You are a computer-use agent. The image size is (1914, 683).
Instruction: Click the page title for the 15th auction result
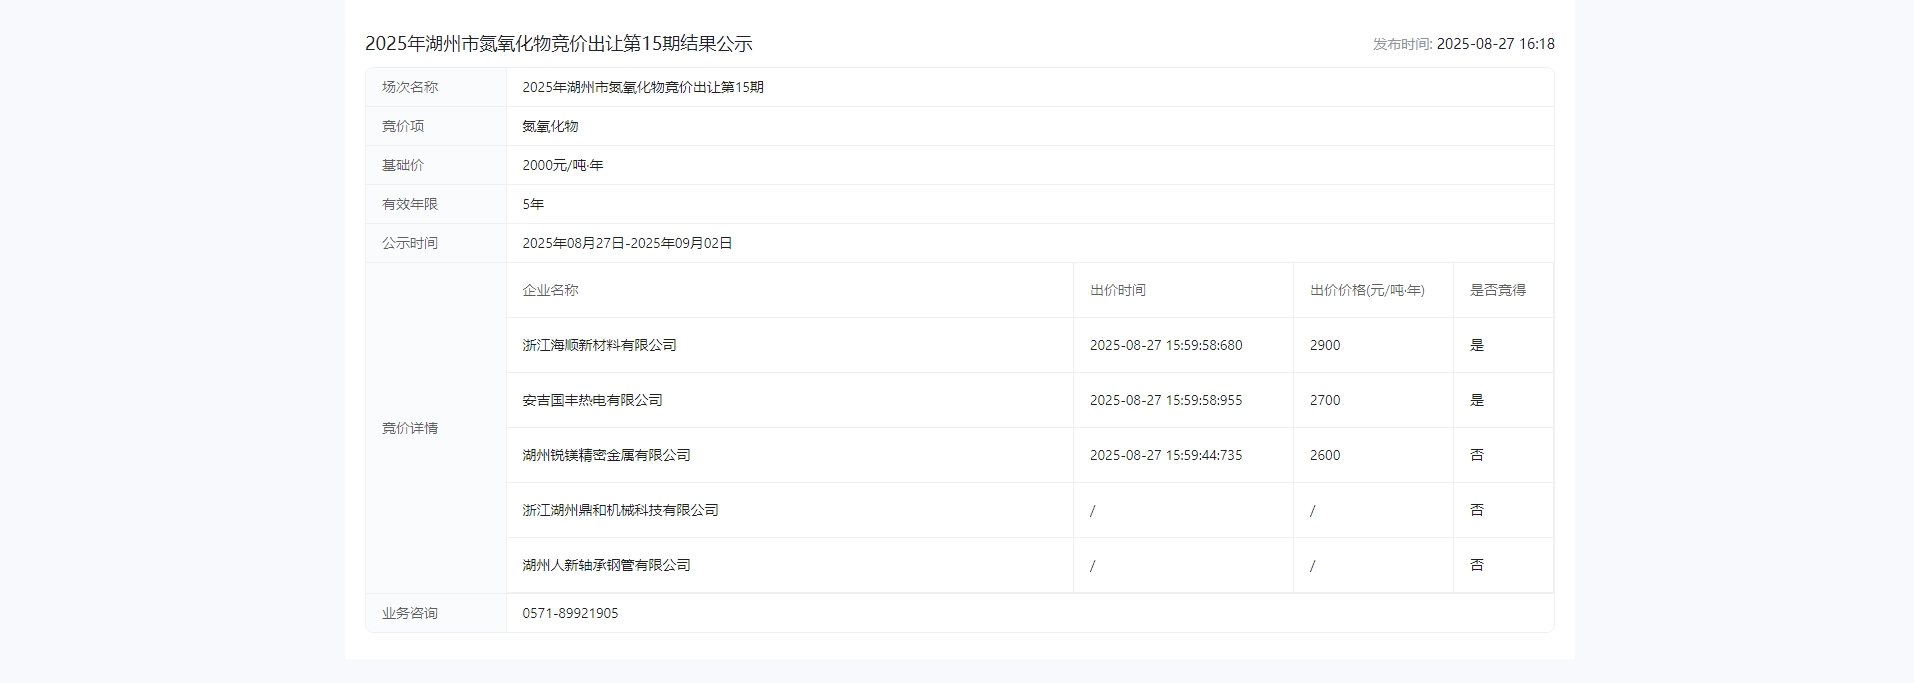(558, 44)
